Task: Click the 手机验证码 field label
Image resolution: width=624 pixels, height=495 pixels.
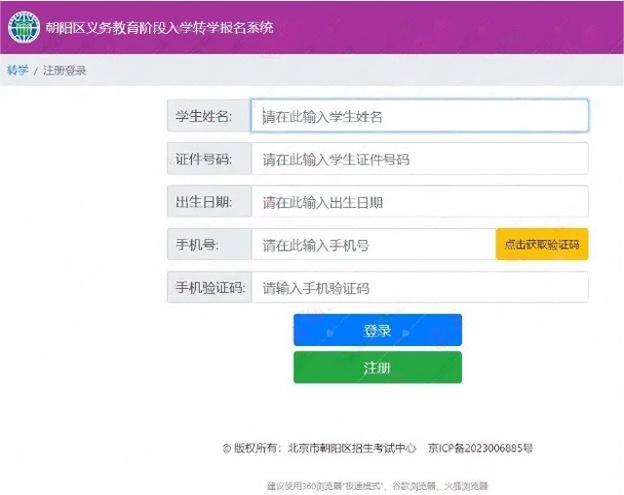Action: click(208, 288)
